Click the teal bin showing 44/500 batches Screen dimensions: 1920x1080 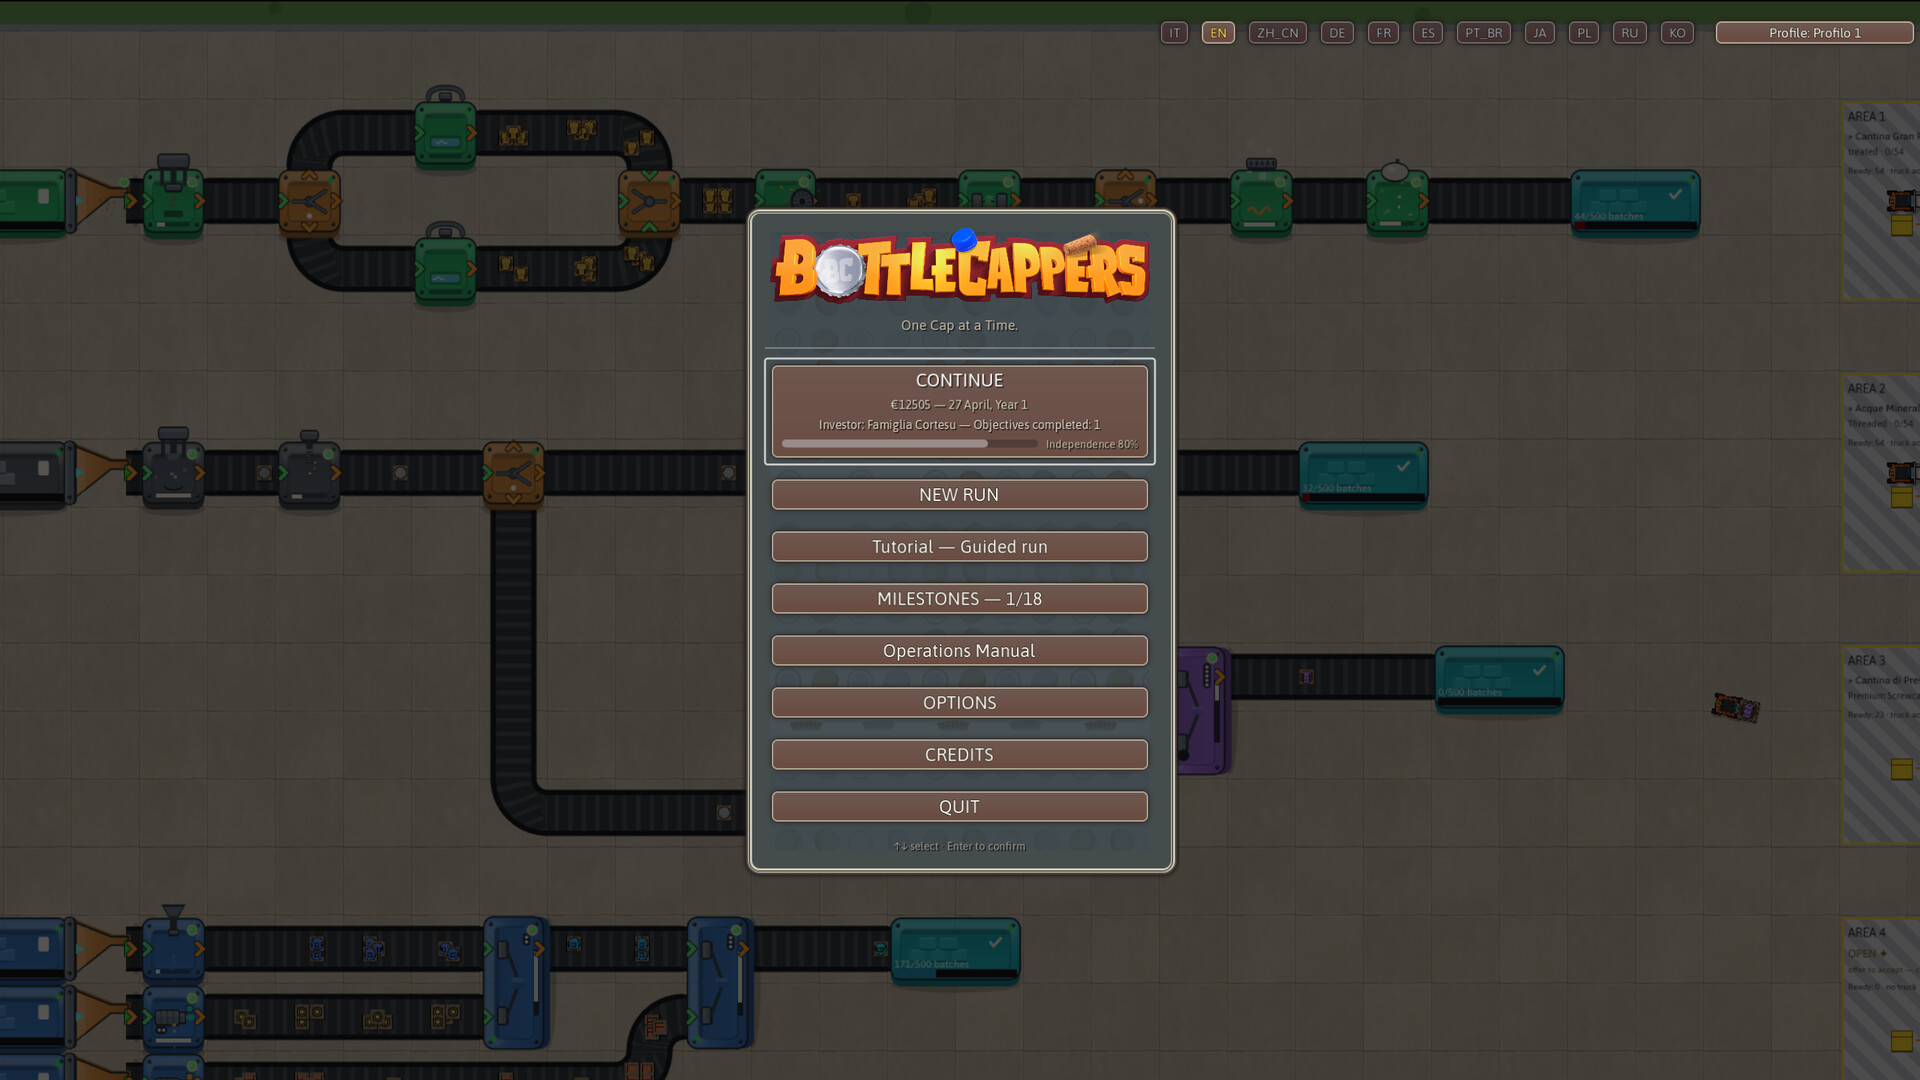1635,203
